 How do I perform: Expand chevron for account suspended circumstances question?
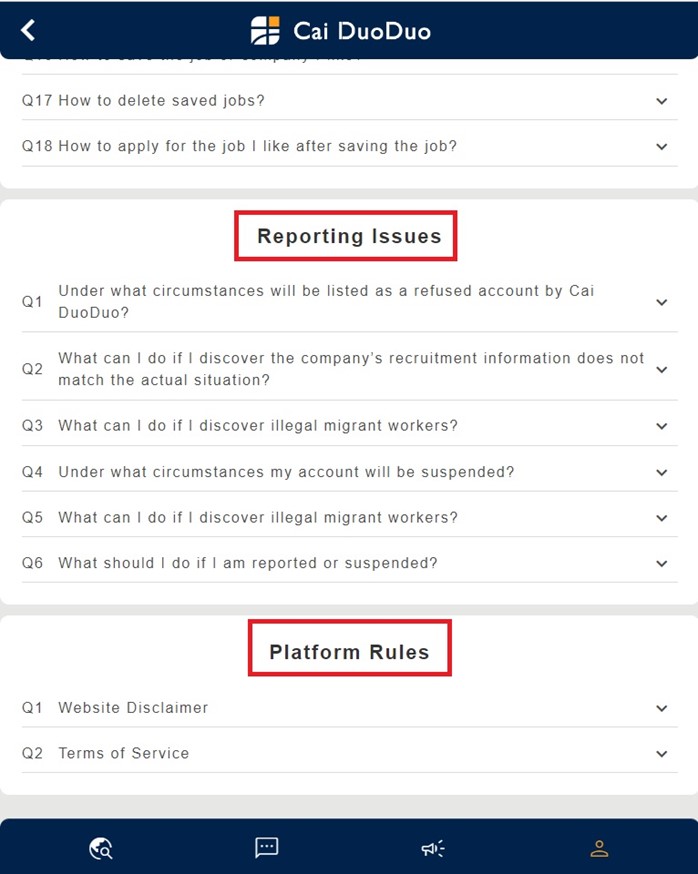(661, 472)
